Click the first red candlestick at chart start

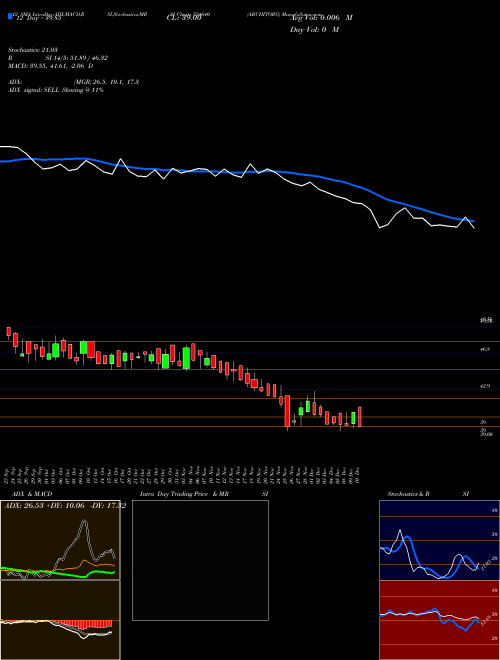8,331
